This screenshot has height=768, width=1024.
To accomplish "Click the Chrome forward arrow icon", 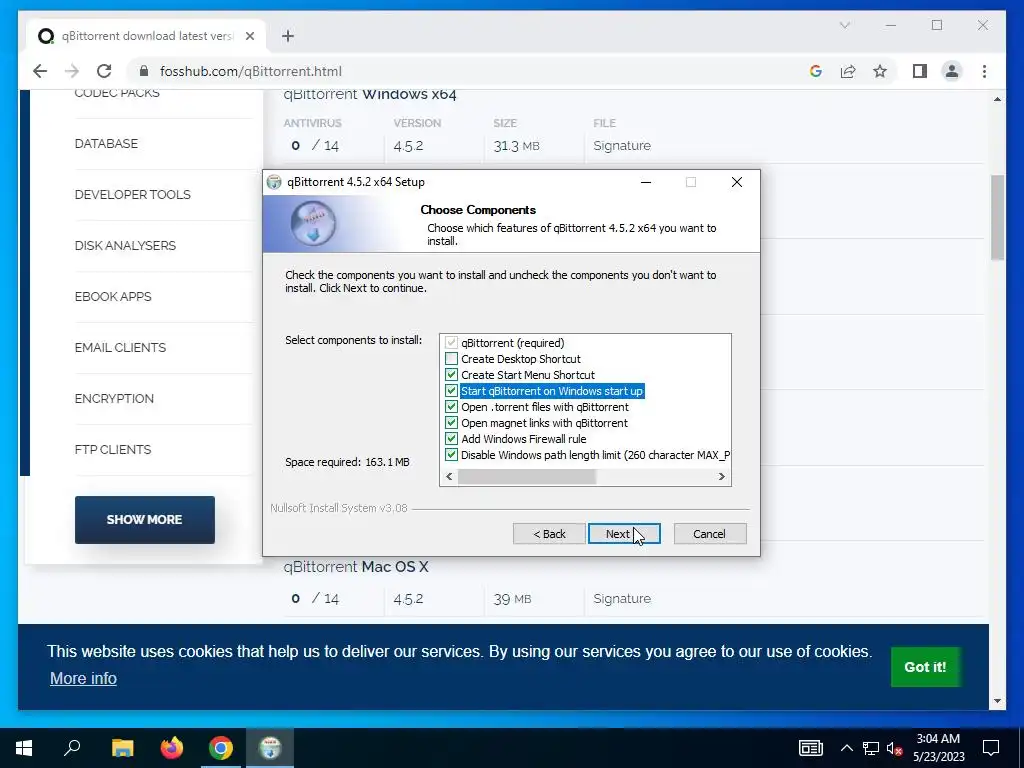I will pyautogui.click(x=72, y=71).
